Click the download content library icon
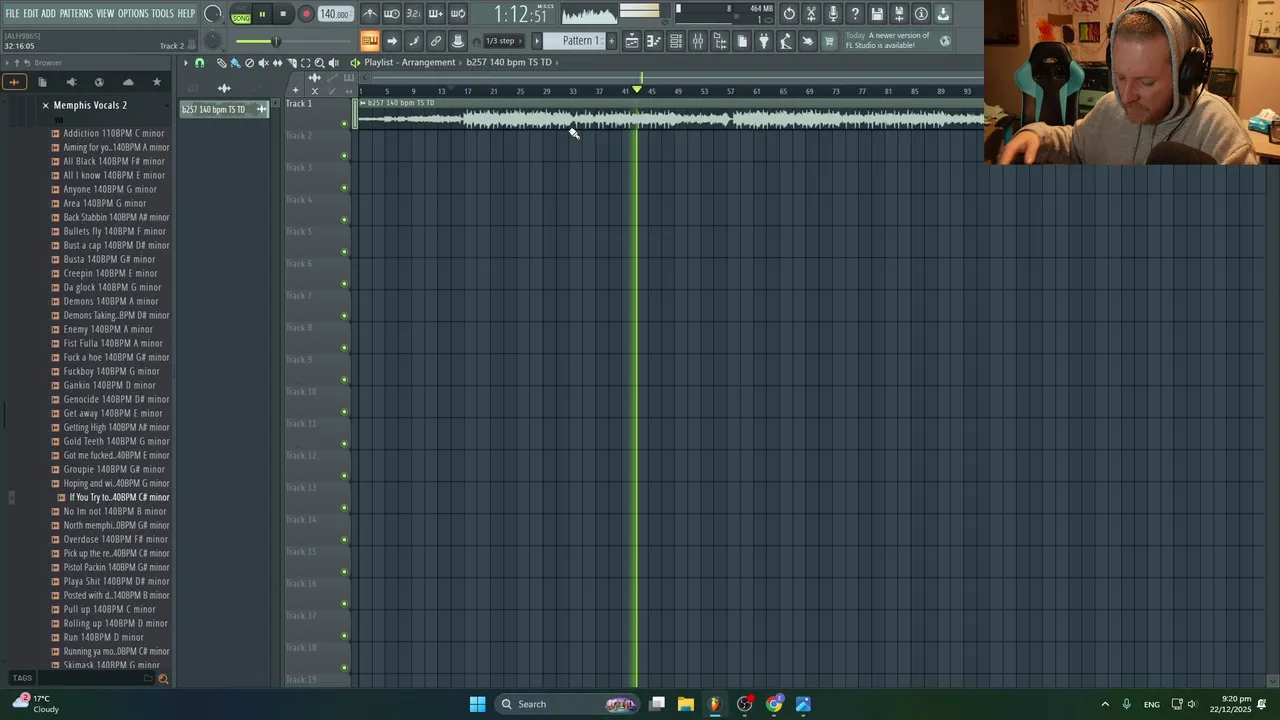This screenshot has height=720, width=1280. (943, 14)
